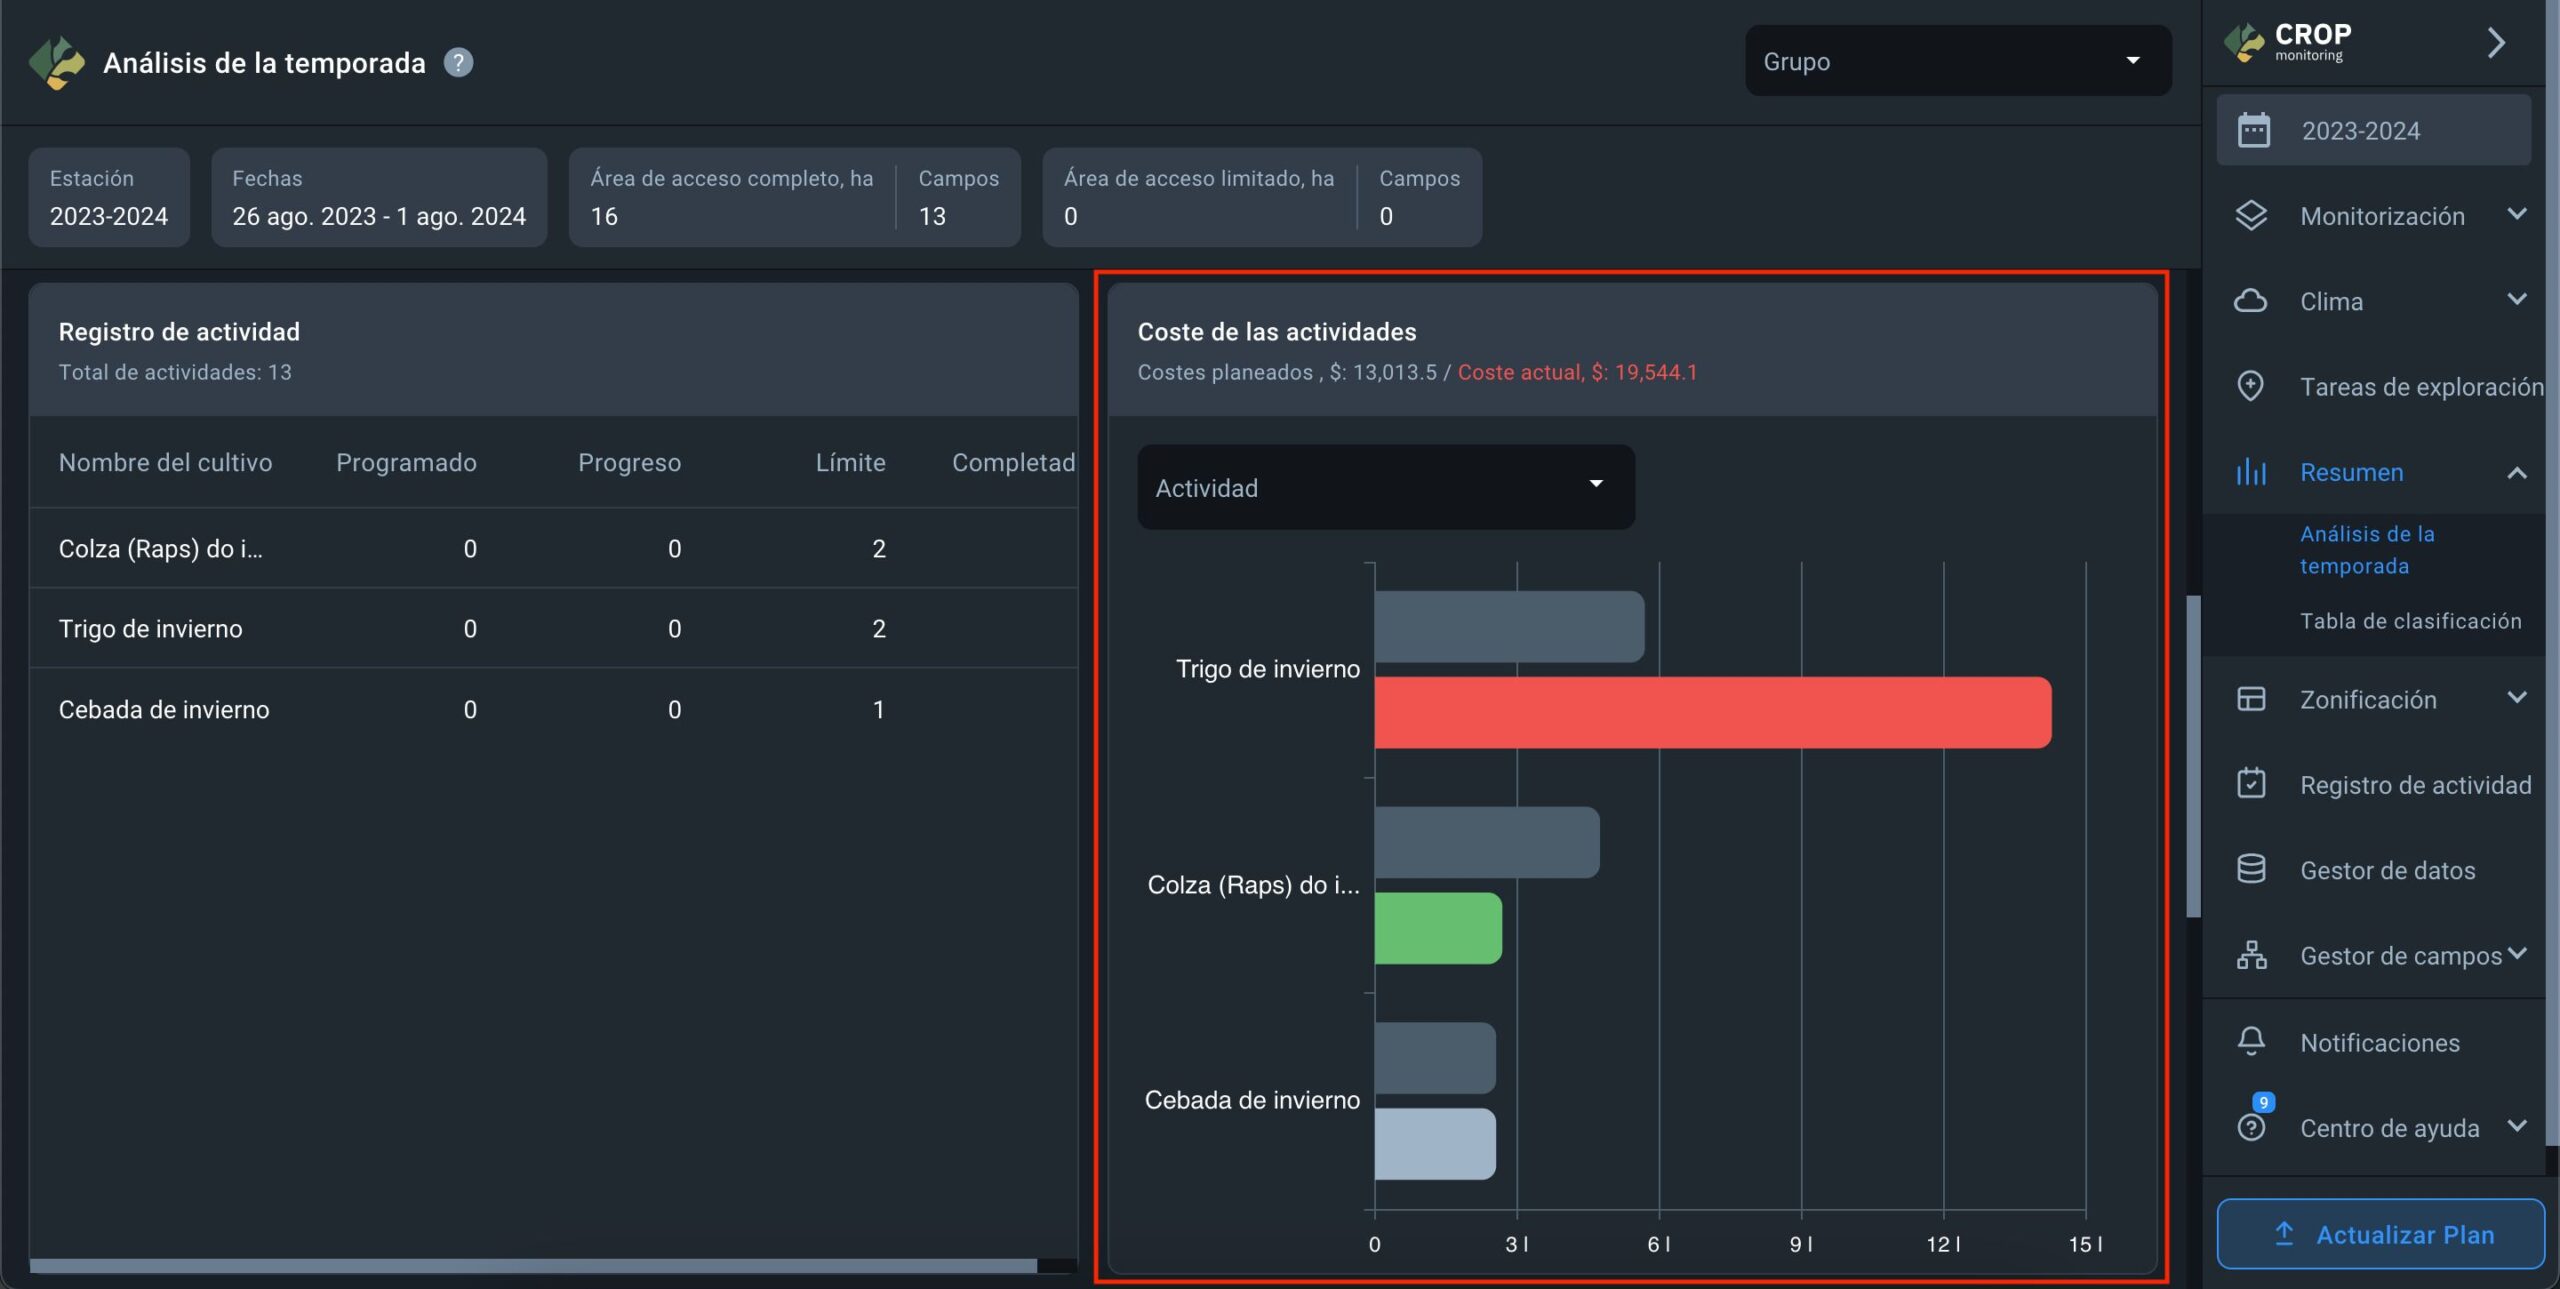
Task: Open the 2023-2024 season calendar icon
Action: click(x=2253, y=131)
